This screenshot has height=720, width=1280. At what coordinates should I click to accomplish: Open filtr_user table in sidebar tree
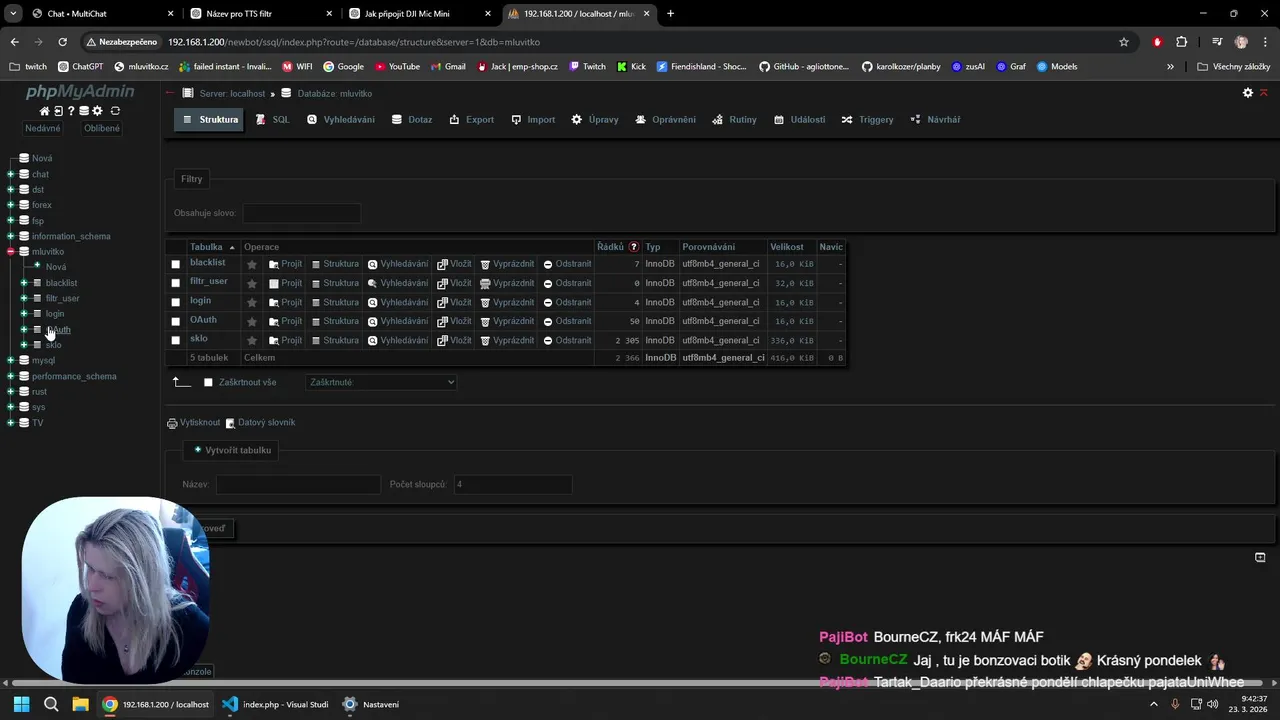pos(62,298)
